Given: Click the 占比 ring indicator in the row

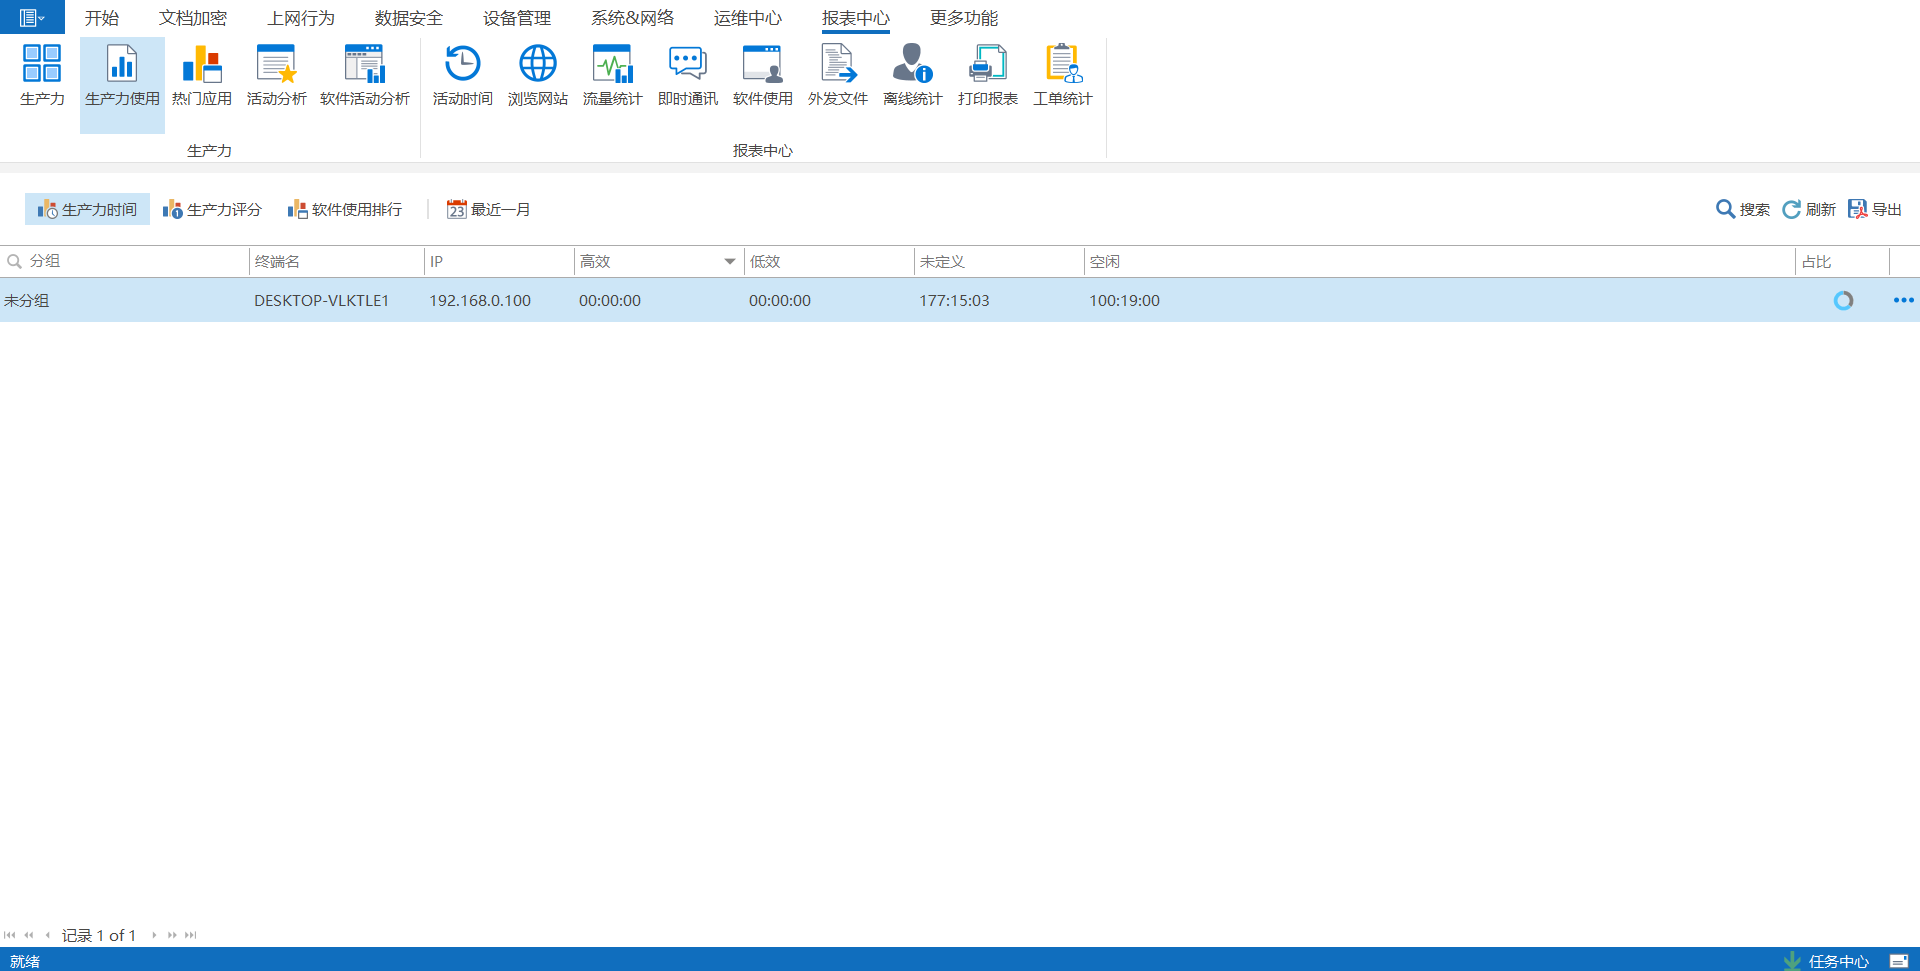Looking at the screenshot, I should [x=1843, y=300].
